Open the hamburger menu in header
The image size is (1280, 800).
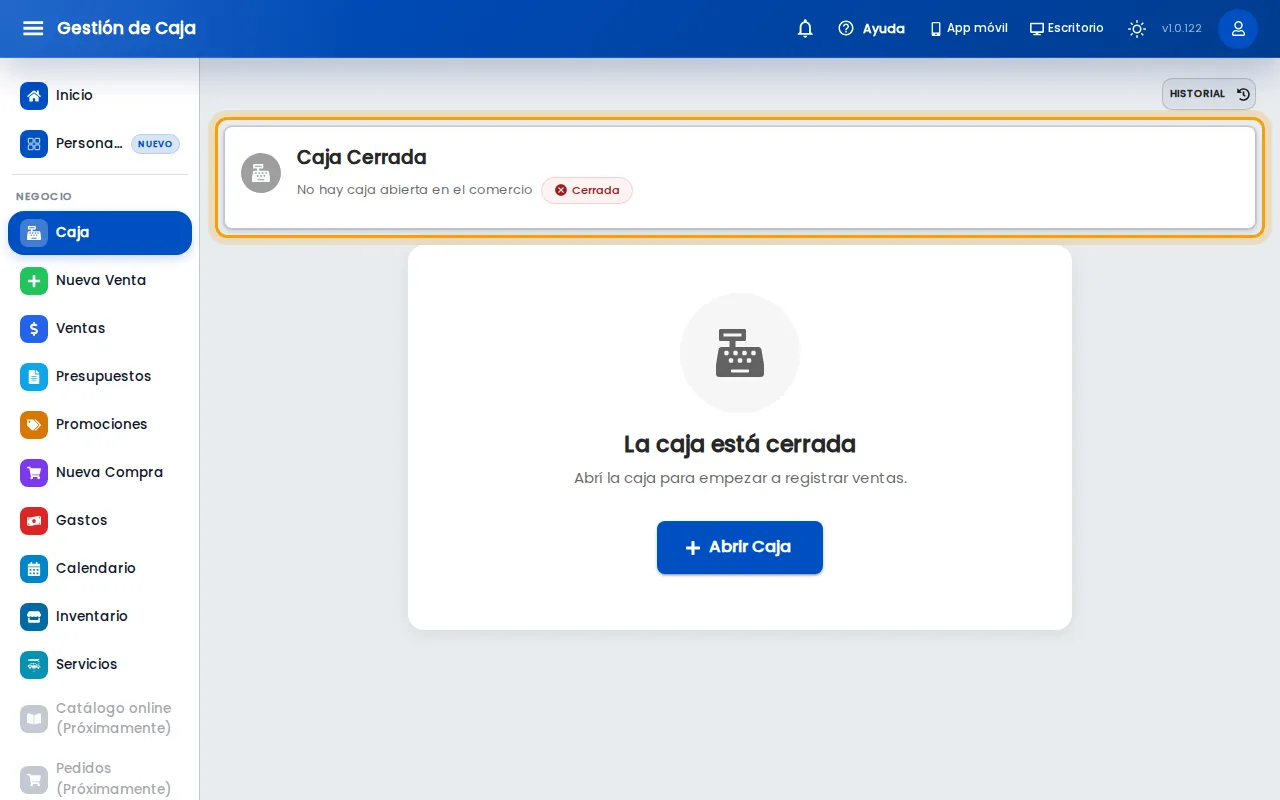(x=33, y=28)
